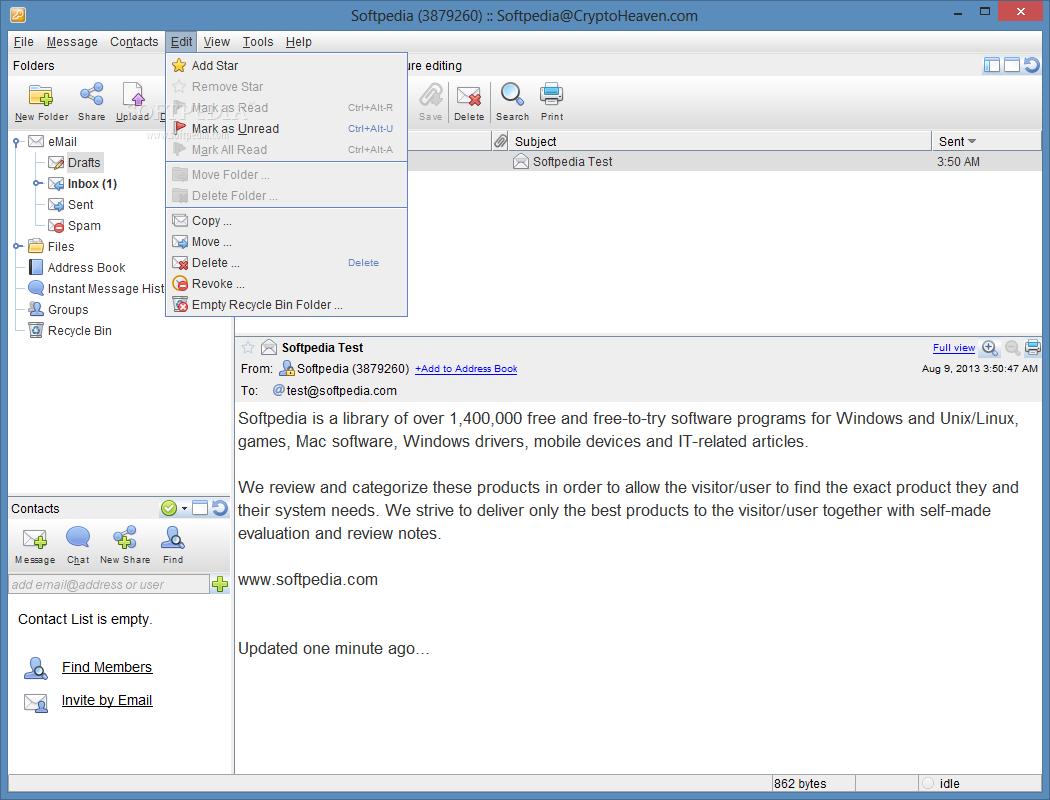Open the View menu
This screenshot has height=800, width=1050.
pyautogui.click(x=216, y=42)
